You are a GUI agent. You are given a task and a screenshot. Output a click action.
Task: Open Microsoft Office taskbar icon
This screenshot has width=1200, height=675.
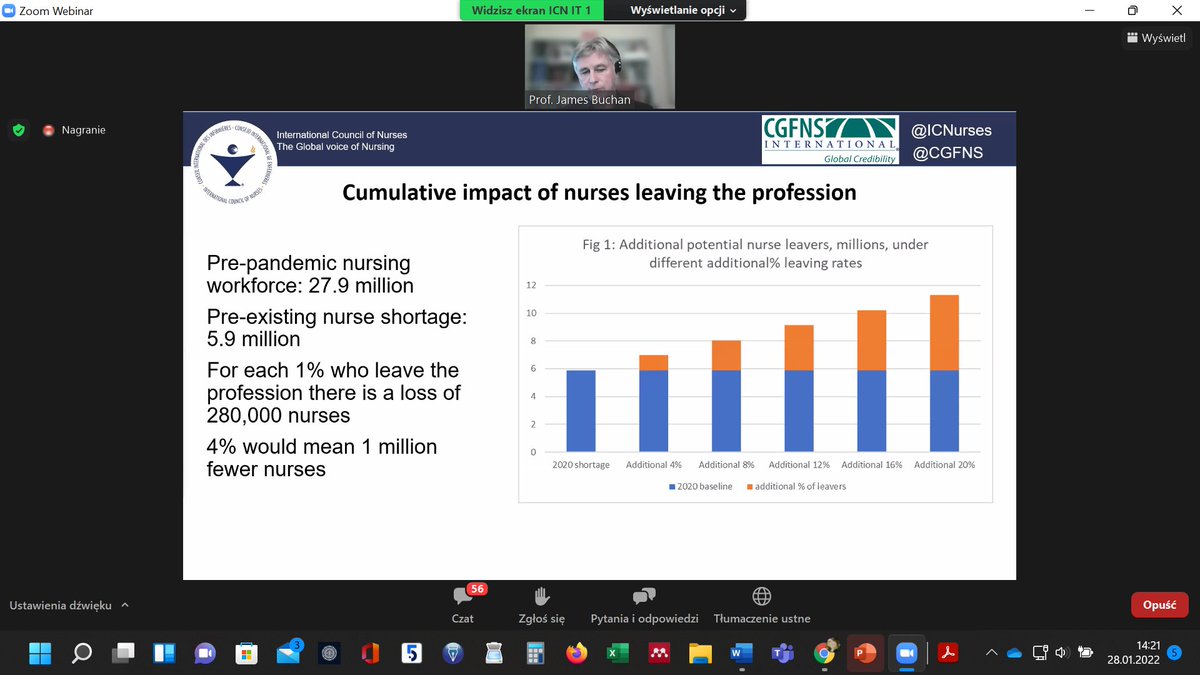[370, 653]
